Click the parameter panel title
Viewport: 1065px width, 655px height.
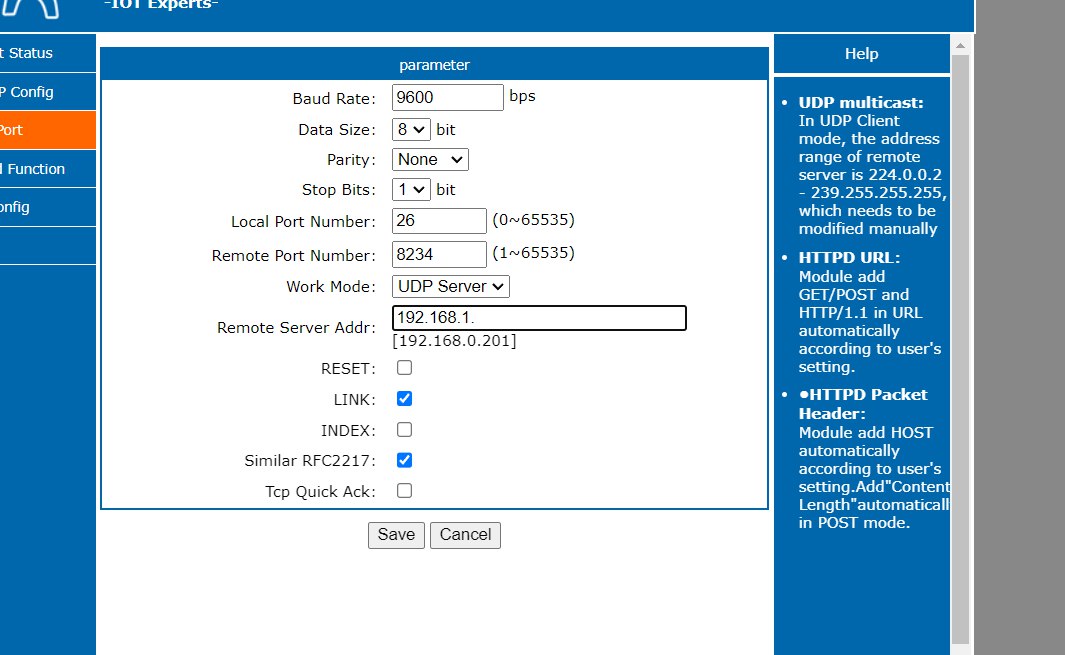click(x=434, y=65)
